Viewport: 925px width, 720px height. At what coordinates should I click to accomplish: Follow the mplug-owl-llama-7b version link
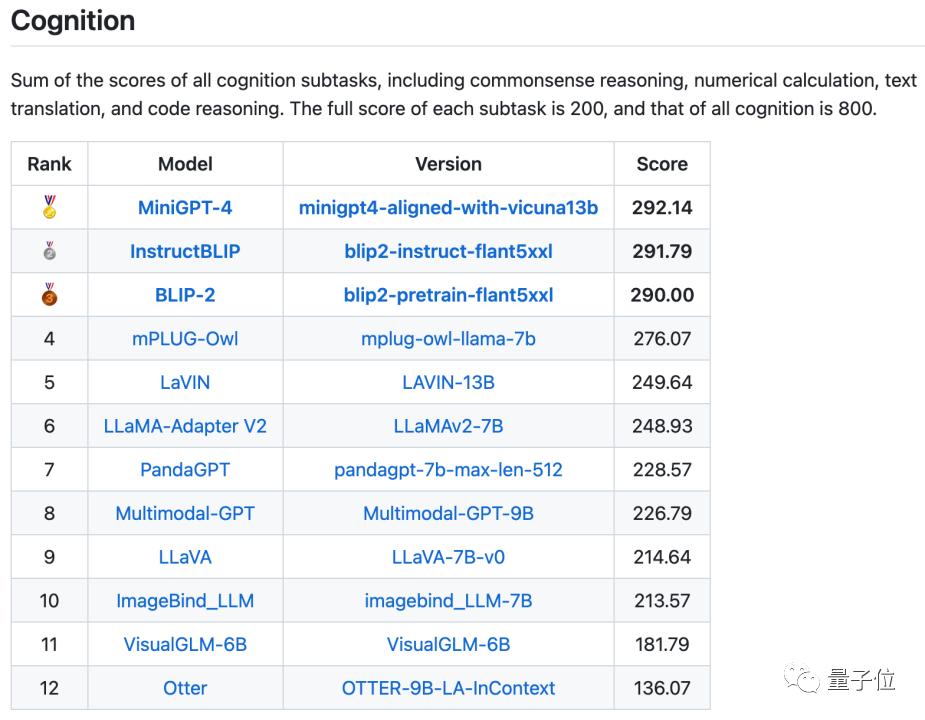(x=448, y=339)
